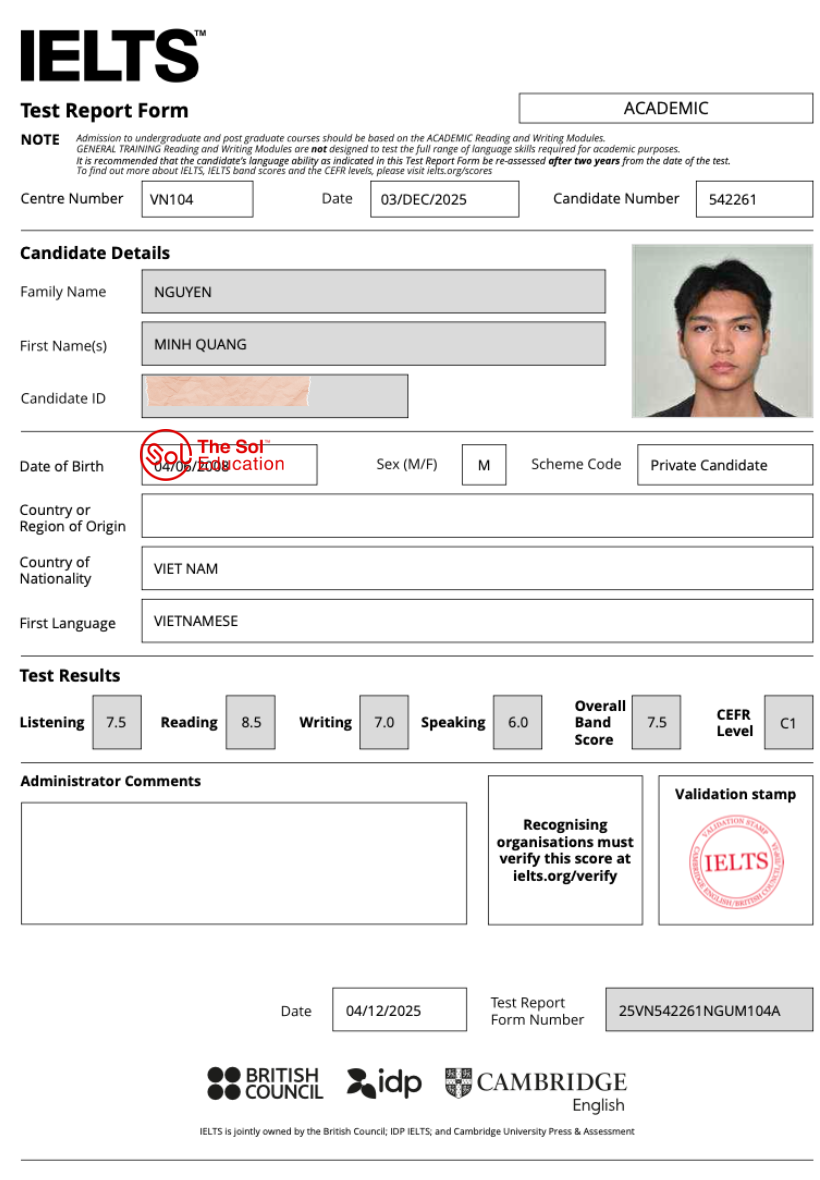820x1180 pixels.
Task: Click the ACADEMIC module box
Action: tap(665, 108)
